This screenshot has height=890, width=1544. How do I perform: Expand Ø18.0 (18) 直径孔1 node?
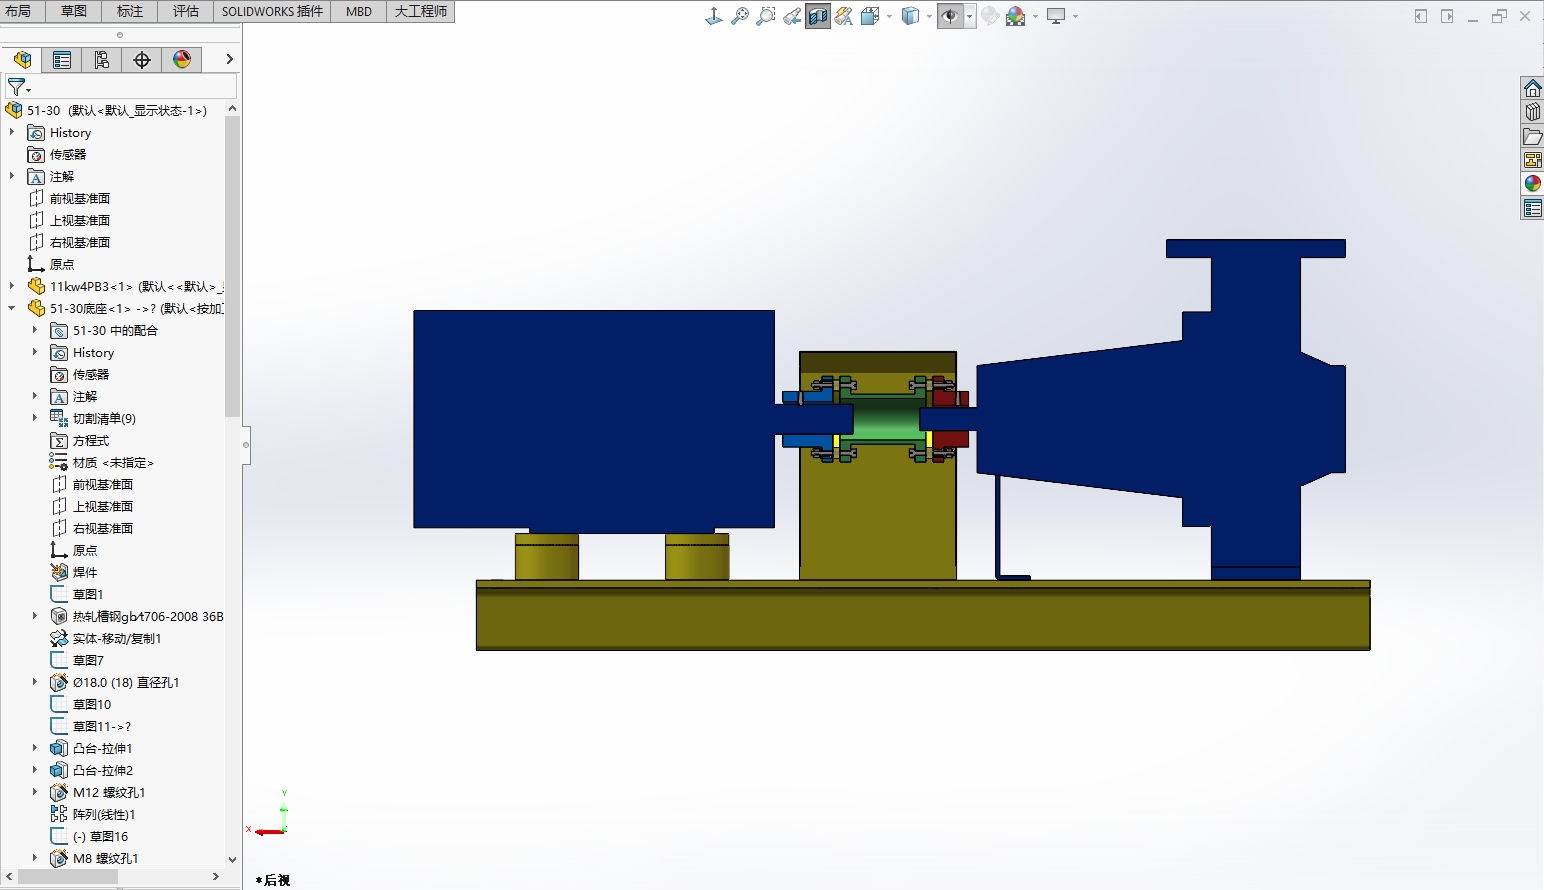(x=35, y=682)
